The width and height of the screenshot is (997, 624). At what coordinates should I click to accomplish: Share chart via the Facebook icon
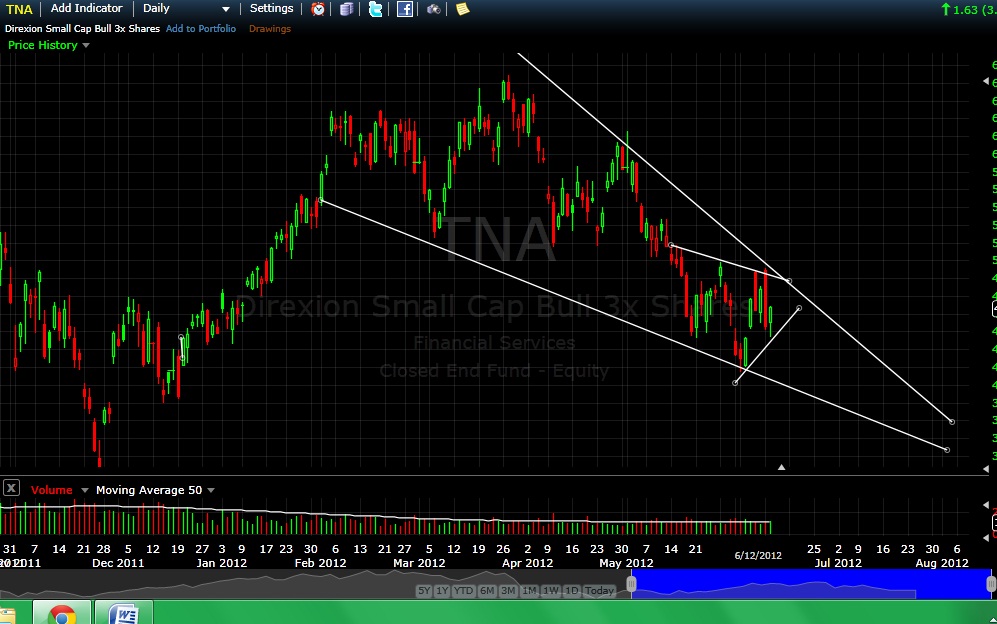point(404,9)
